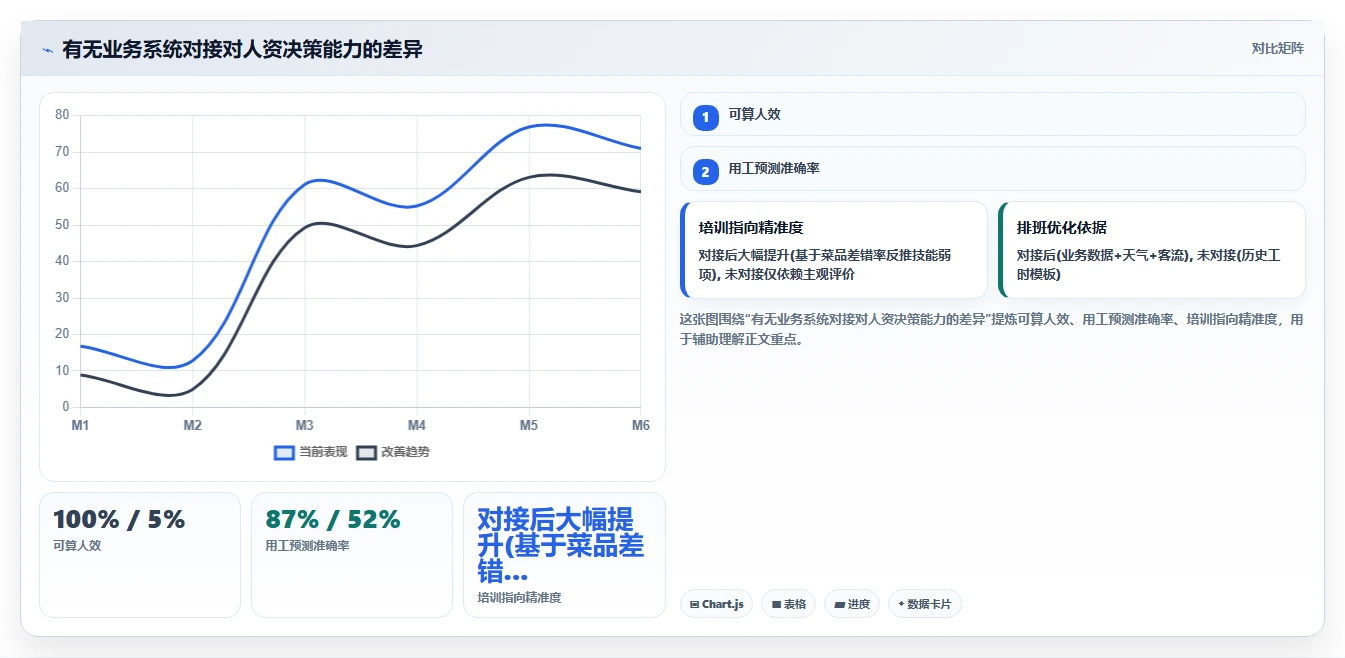Click the 表格 tag icon
Screen dimensions: 1345x658
point(776,604)
